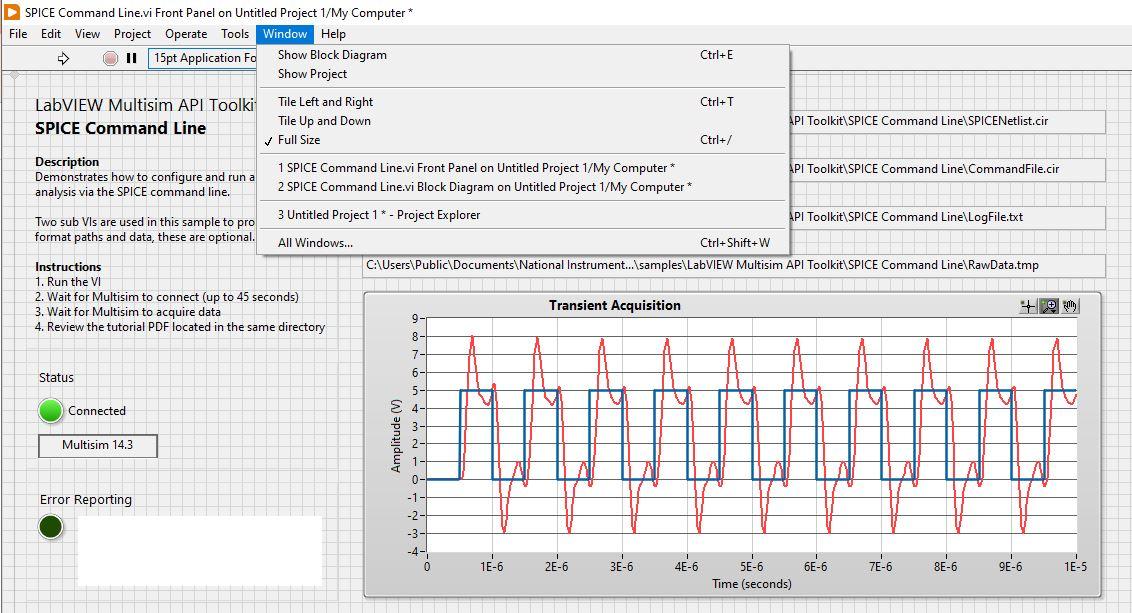Image resolution: width=1132 pixels, height=613 pixels.
Task: Click the Pause execution button
Action: pyautogui.click(x=131, y=58)
